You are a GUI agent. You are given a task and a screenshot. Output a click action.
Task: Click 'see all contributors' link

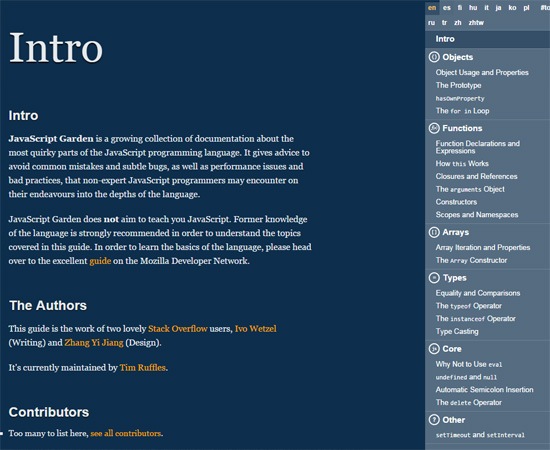point(126,434)
